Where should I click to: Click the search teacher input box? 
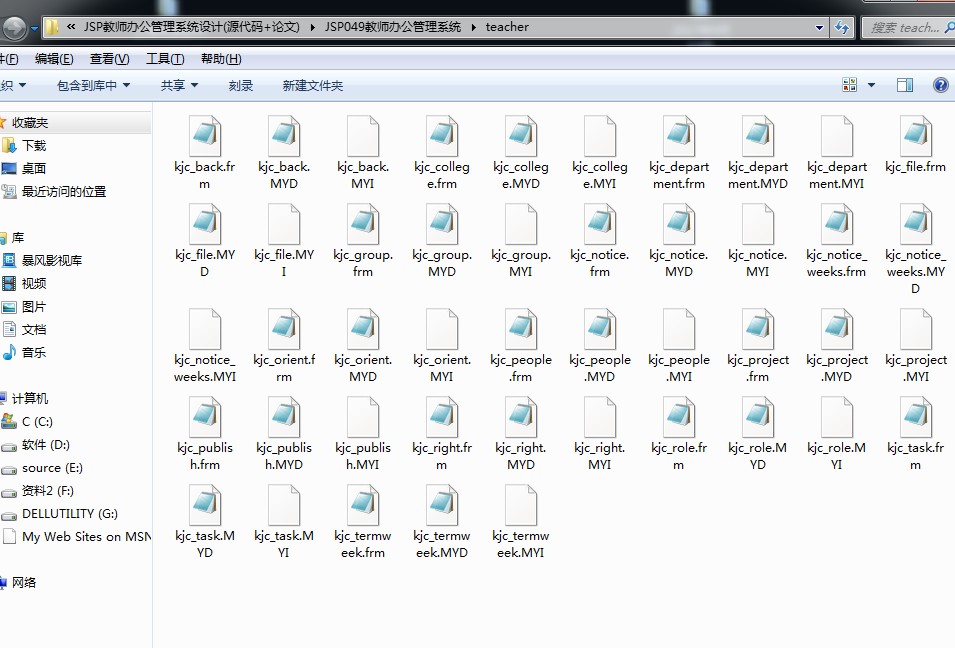(907, 27)
